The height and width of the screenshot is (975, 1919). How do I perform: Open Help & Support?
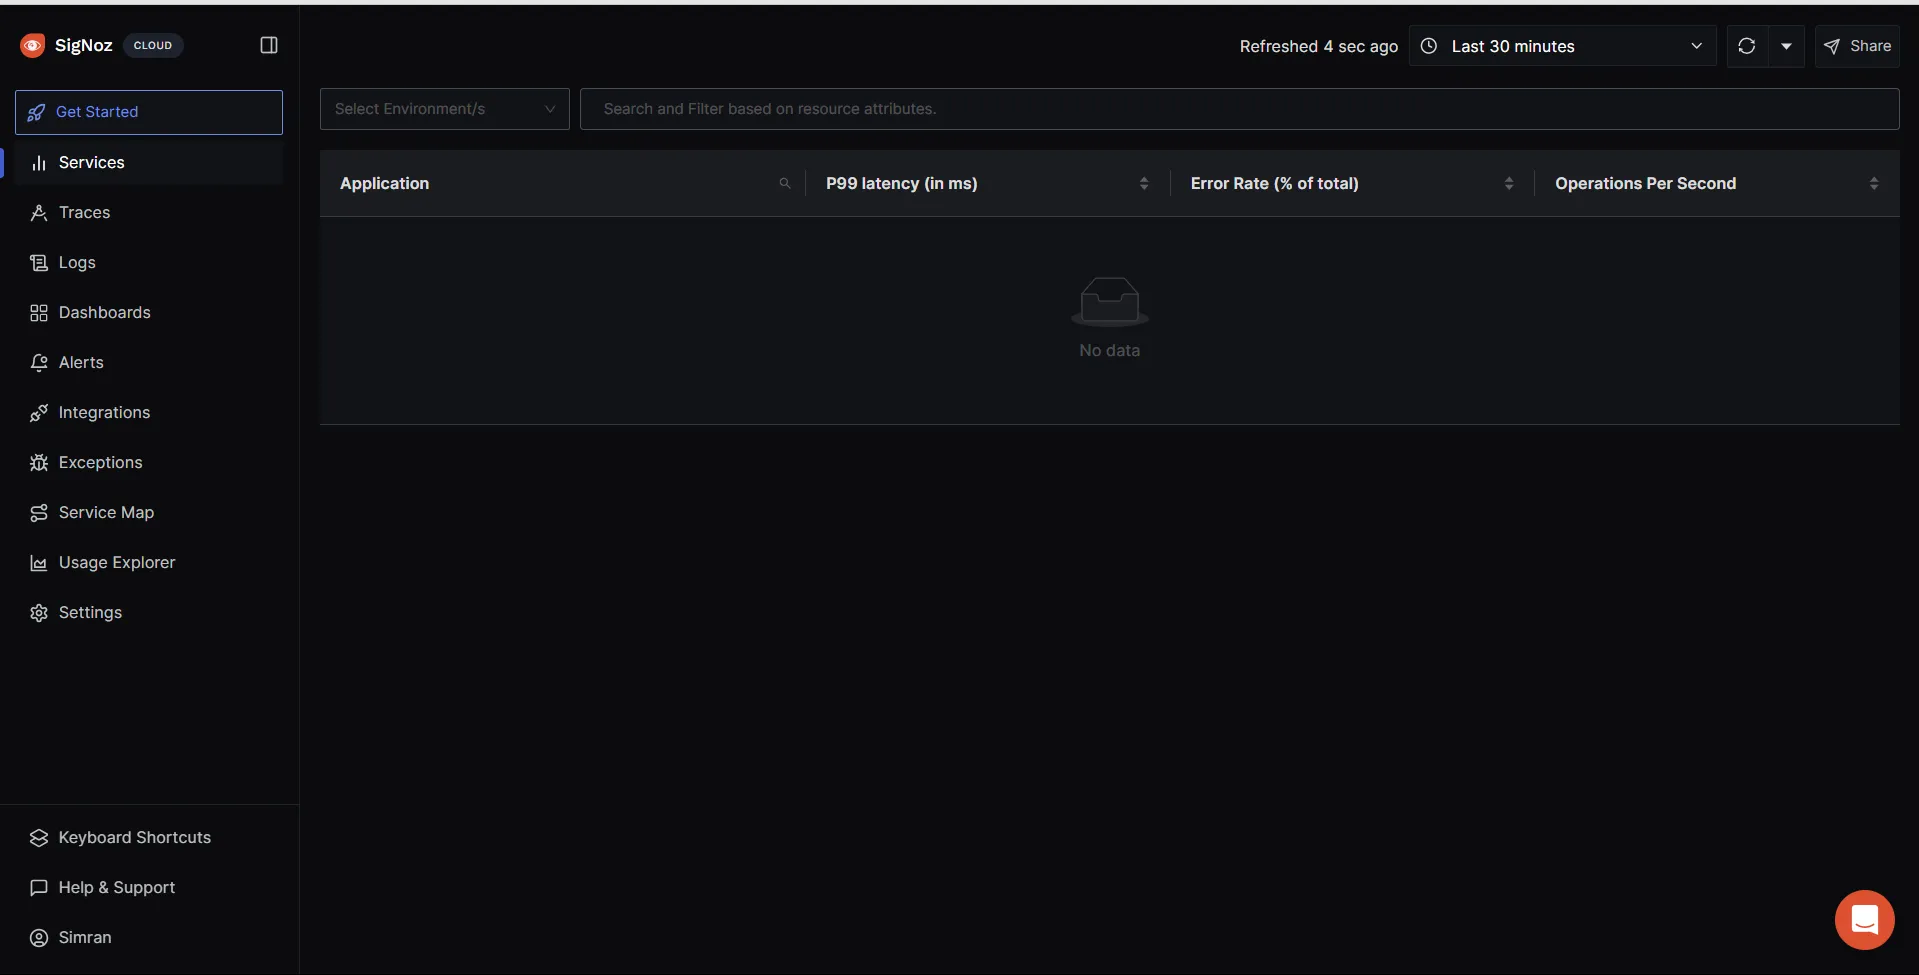[x=149, y=887]
